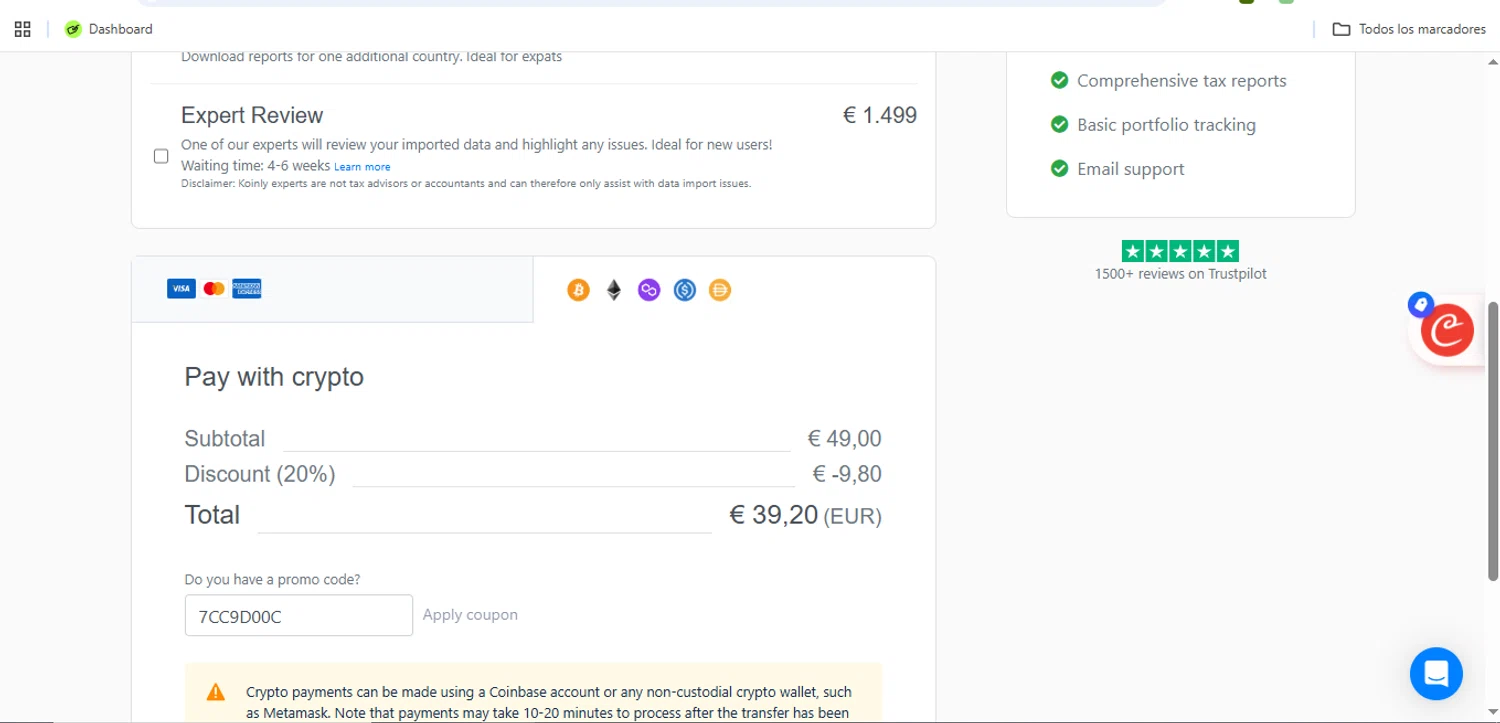Tick the Expert Review checkbox
The image size is (1500, 723).
pos(161,156)
